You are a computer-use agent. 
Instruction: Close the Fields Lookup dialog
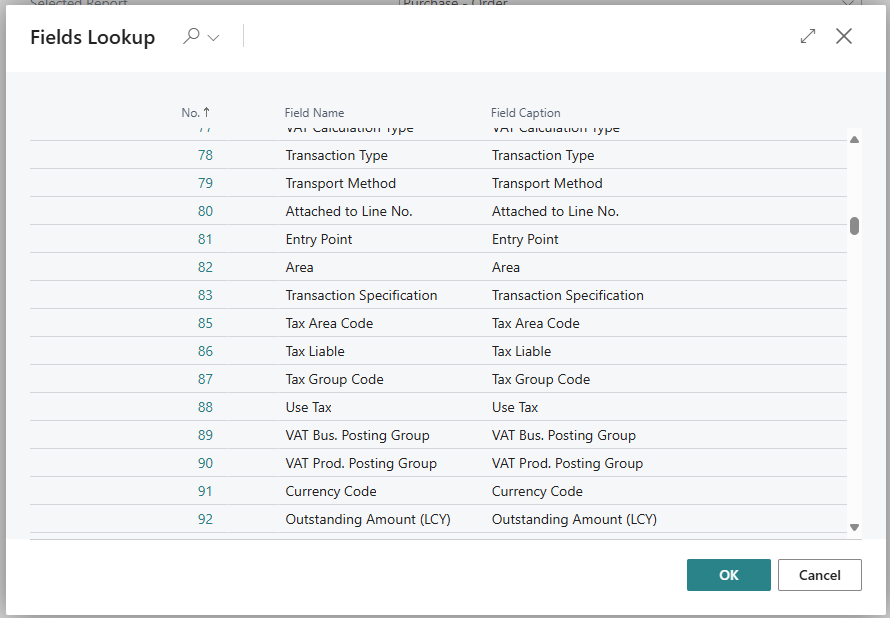pos(844,36)
